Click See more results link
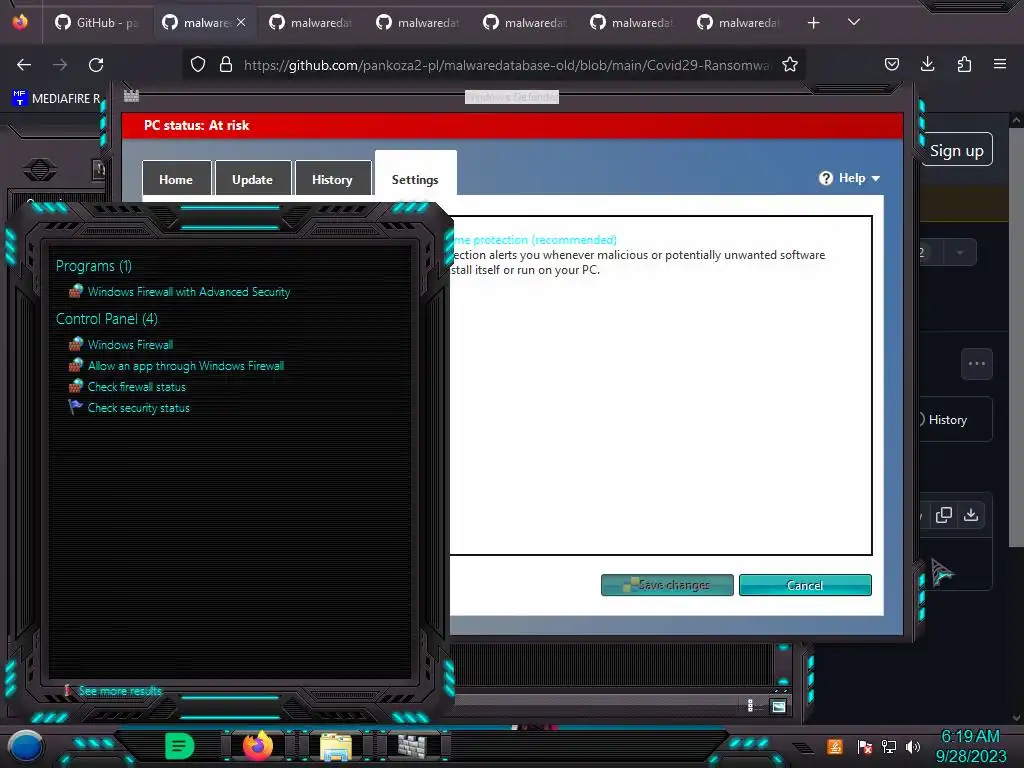This screenshot has width=1024, height=768. (x=120, y=691)
